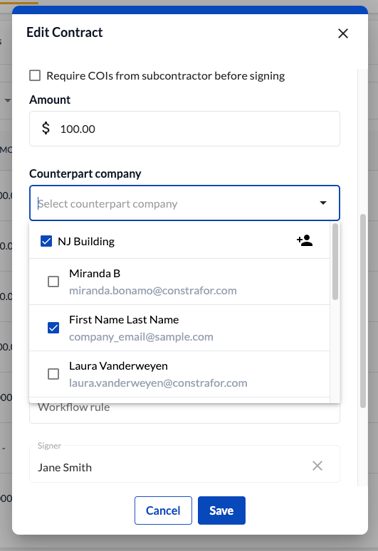Click the Edit Contract title
The height and width of the screenshot is (551, 378).
65,33
